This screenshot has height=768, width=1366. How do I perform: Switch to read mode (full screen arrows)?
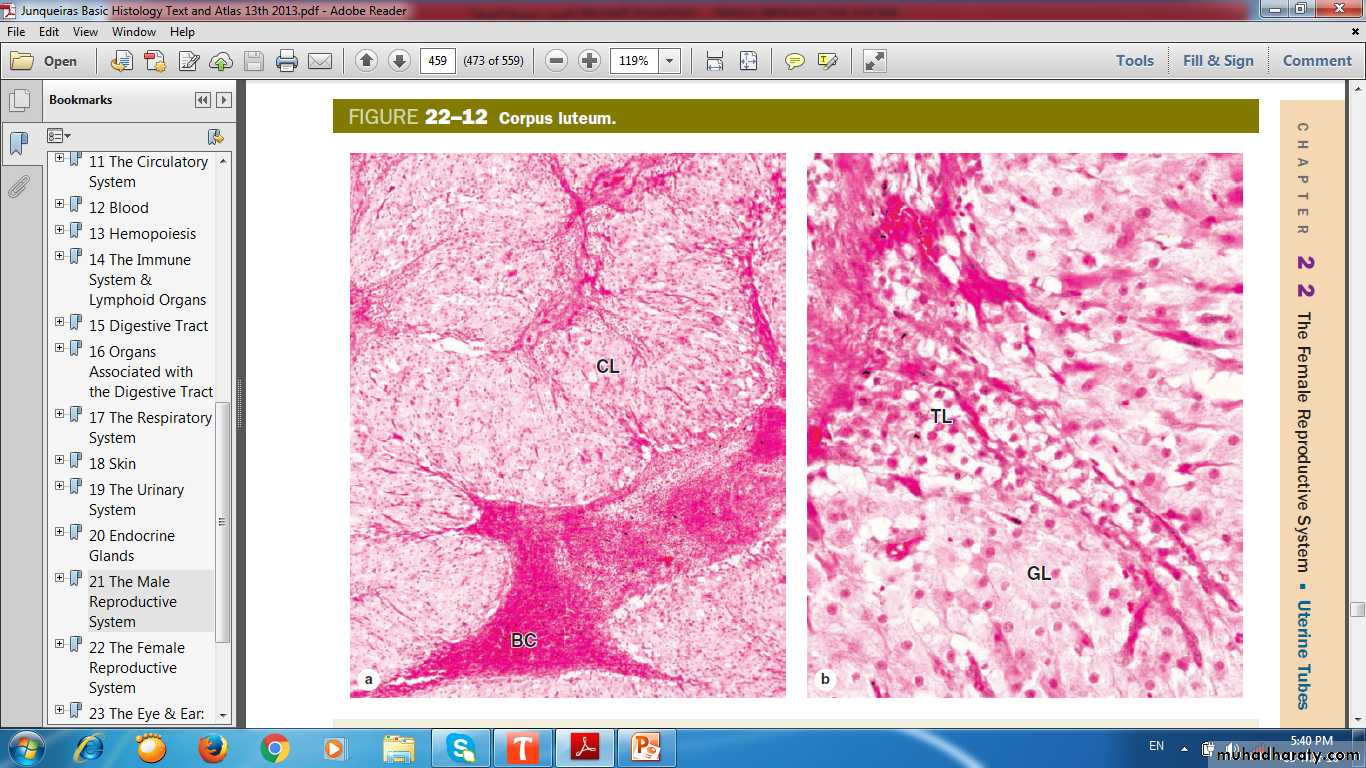(x=874, y=61)
